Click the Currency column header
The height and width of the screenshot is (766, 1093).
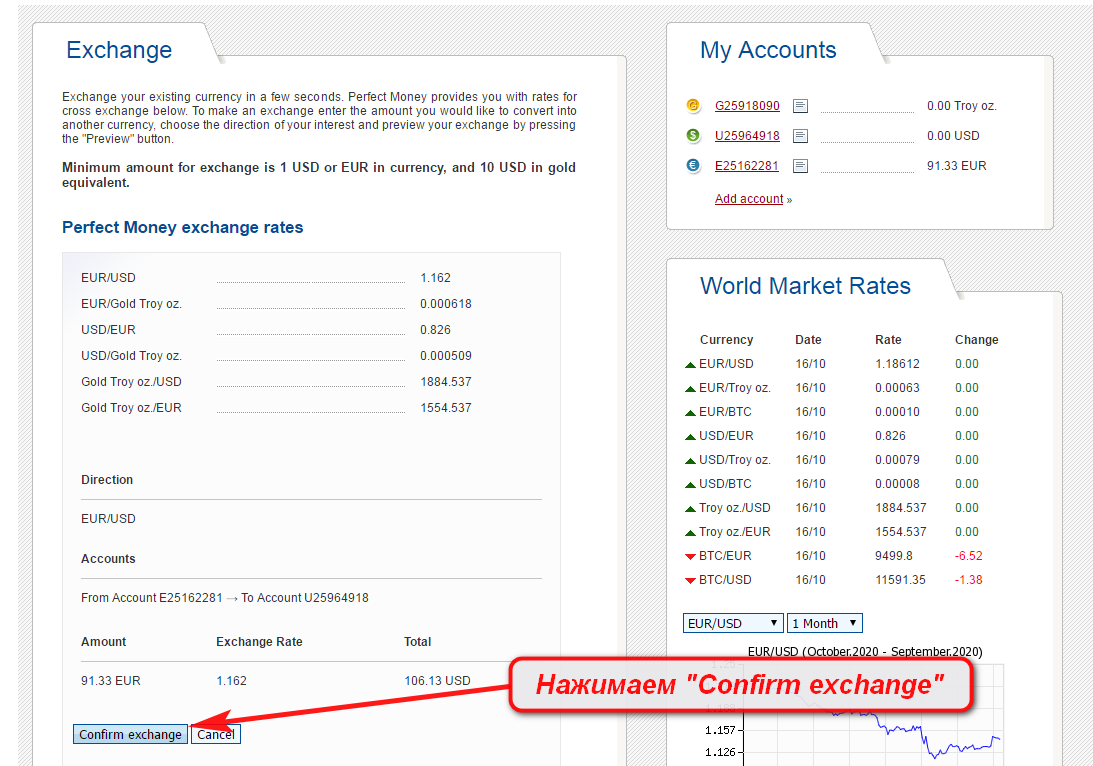tap(726, 339)
